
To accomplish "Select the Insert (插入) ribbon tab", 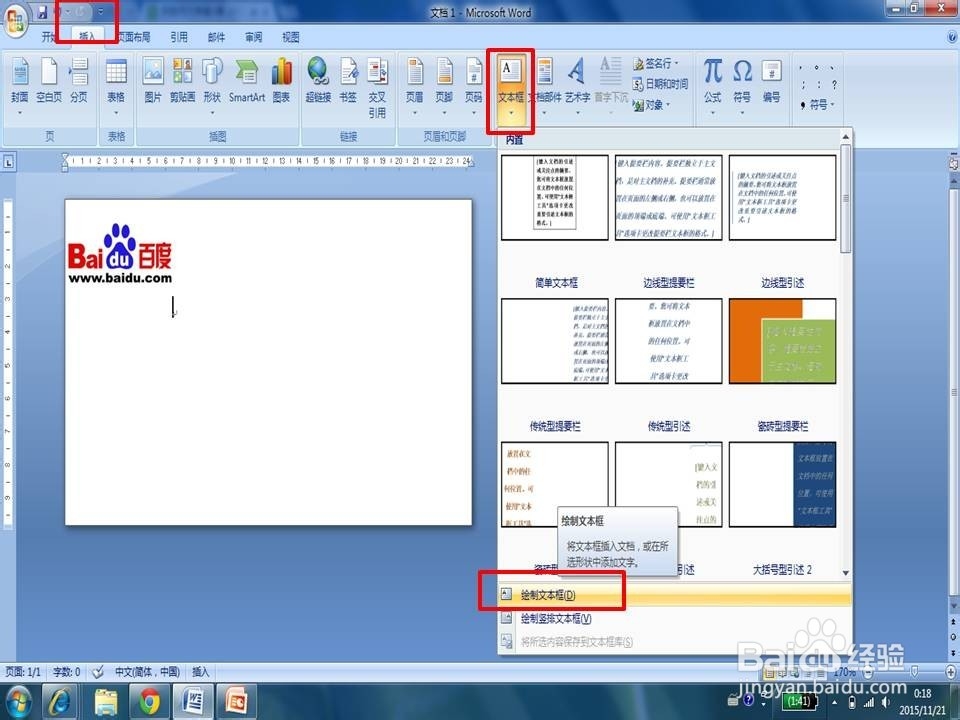I will (x=88, y=37).
